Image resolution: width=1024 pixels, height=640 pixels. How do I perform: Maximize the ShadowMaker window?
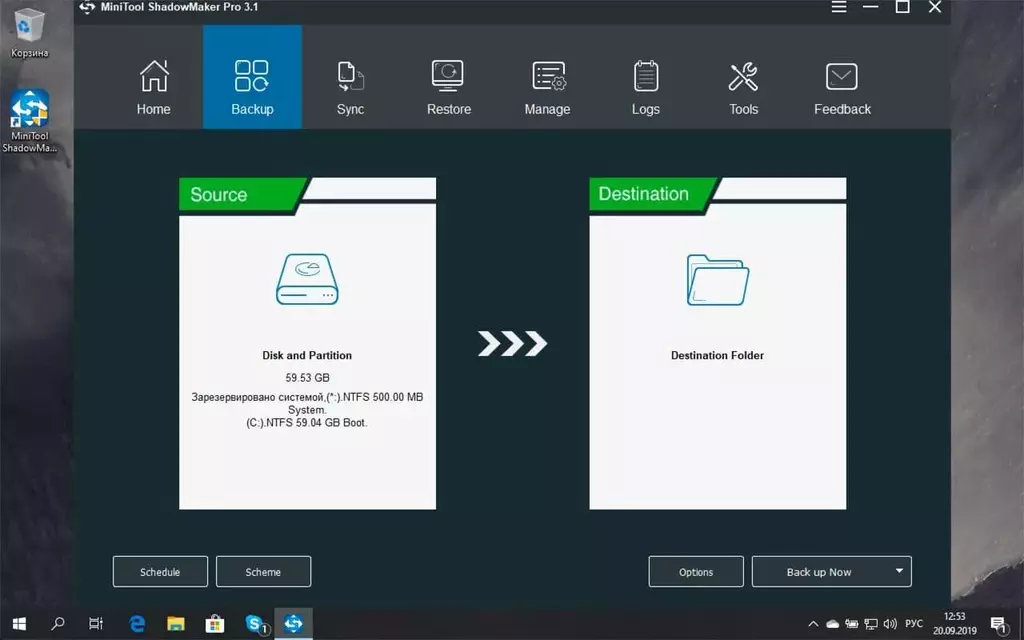(903, 7)
